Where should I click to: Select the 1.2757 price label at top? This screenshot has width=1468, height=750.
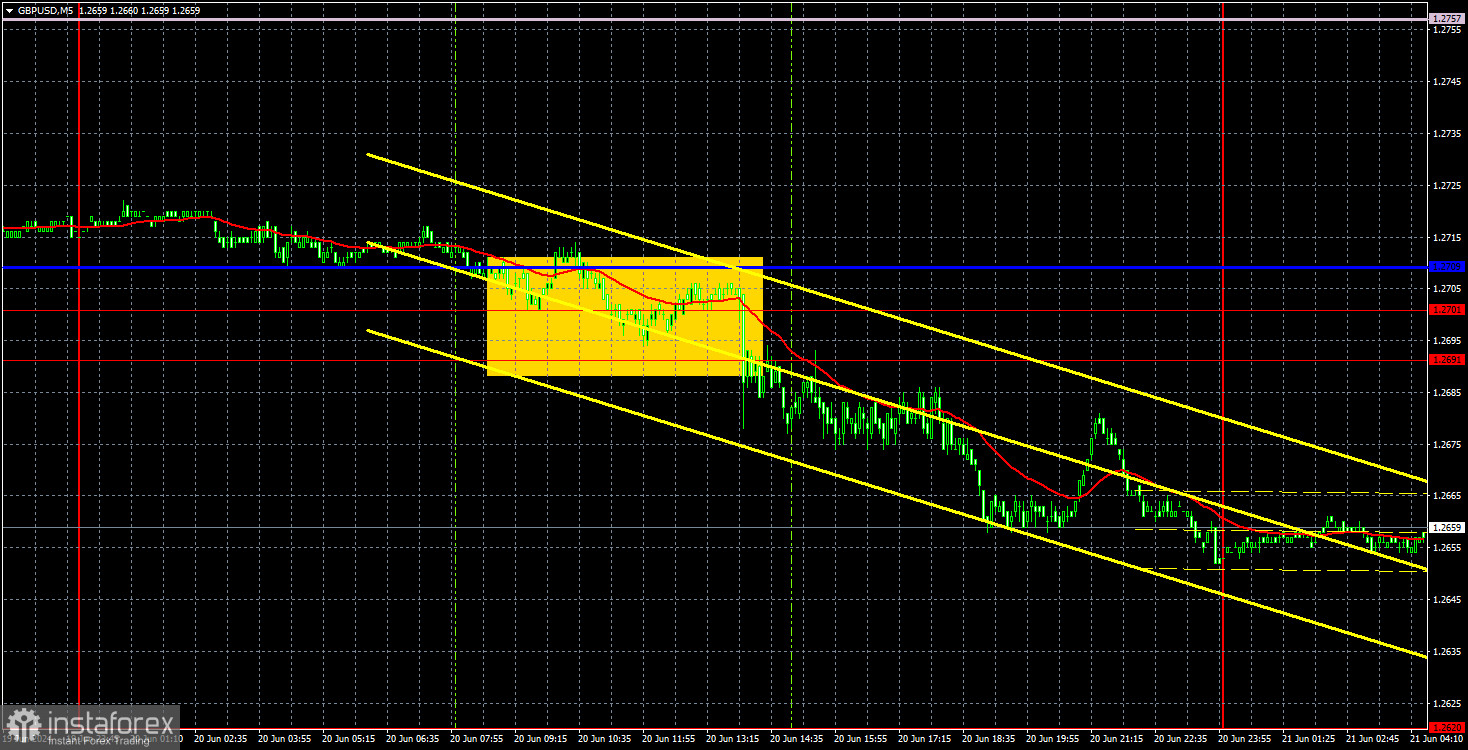point(1447,19)
